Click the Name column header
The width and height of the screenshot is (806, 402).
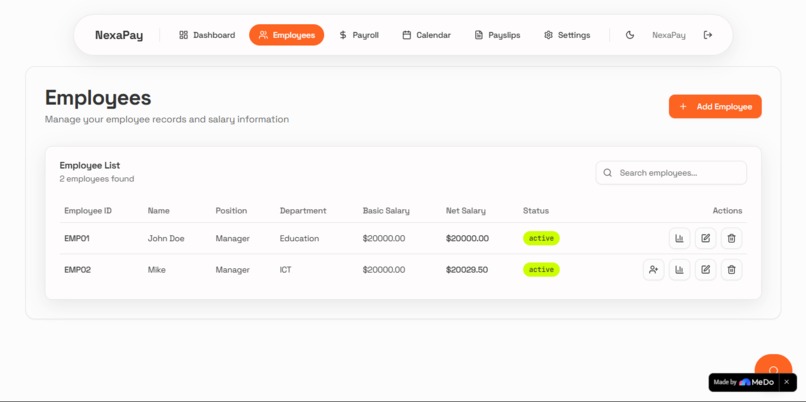coord(158,211)
